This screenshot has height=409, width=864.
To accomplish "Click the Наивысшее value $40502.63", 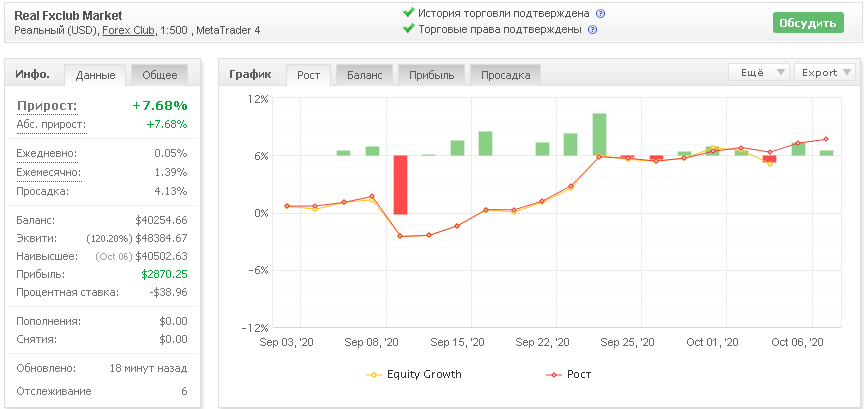I will (x=161, y=257).
